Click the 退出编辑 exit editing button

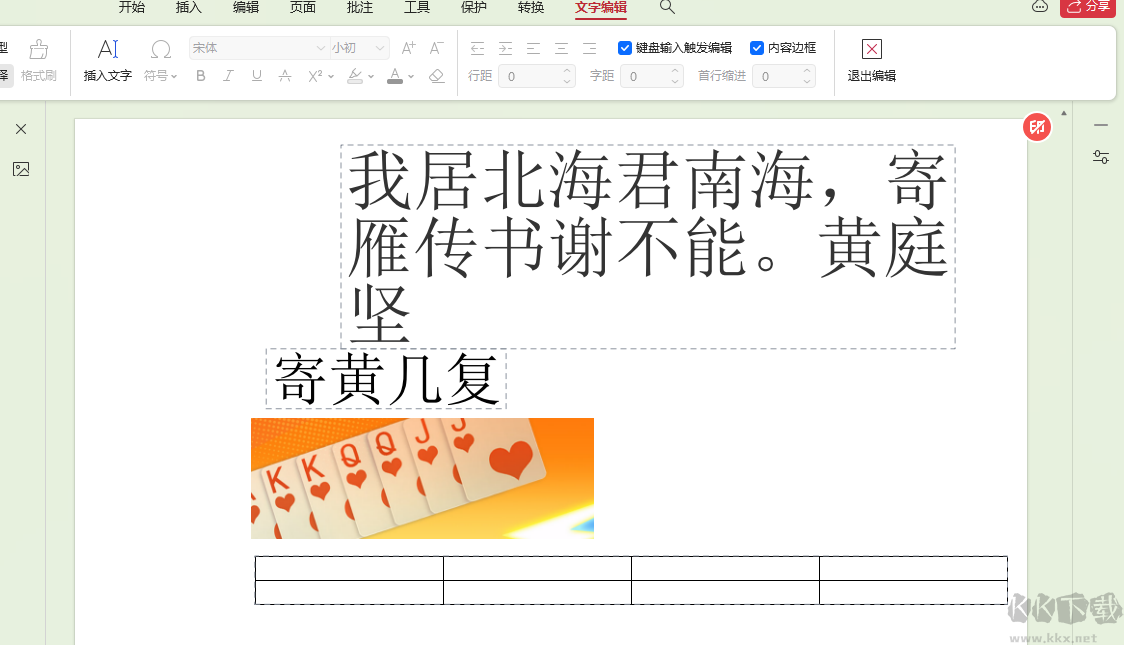871,60
